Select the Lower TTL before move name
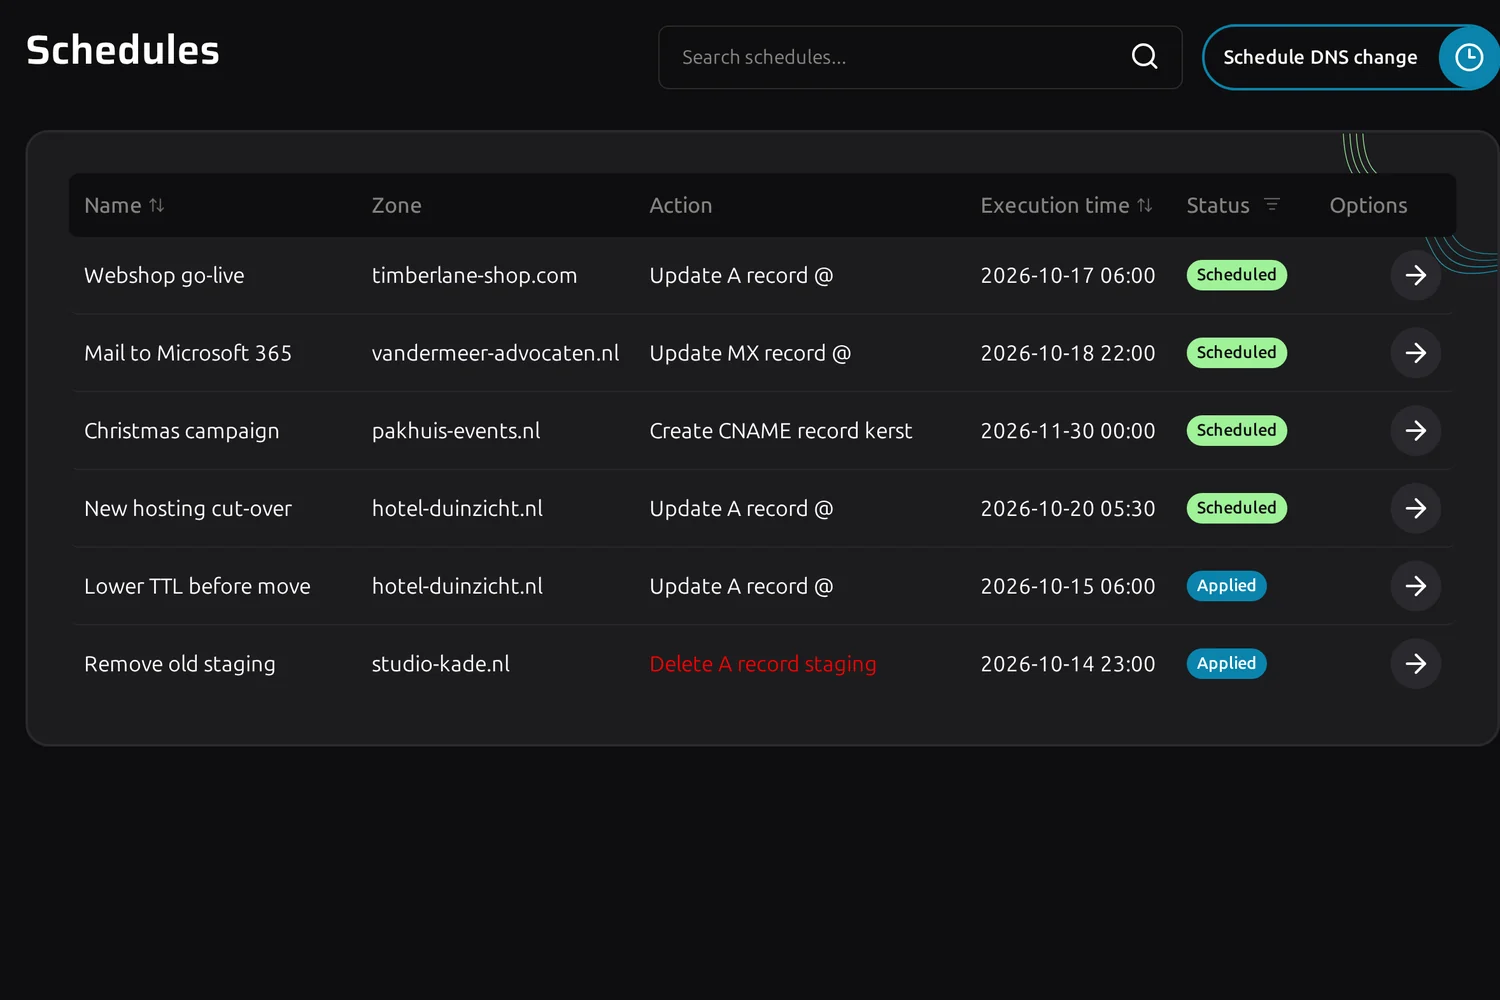 197,586
